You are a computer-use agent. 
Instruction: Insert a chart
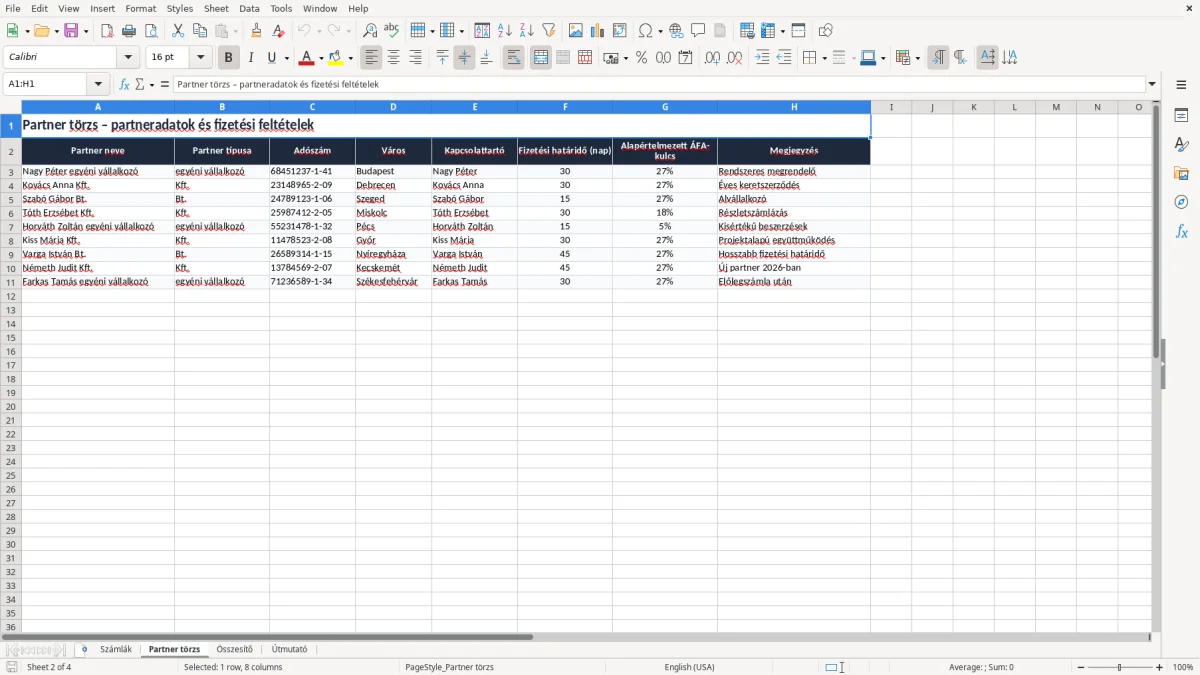coord(598,31)
